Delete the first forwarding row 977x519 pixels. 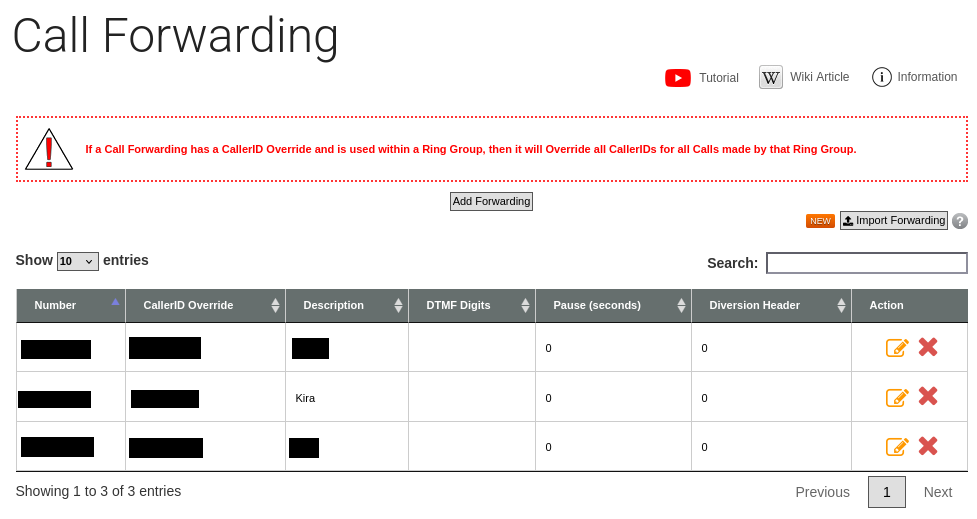pyautogui.click(x=928, y=346)
